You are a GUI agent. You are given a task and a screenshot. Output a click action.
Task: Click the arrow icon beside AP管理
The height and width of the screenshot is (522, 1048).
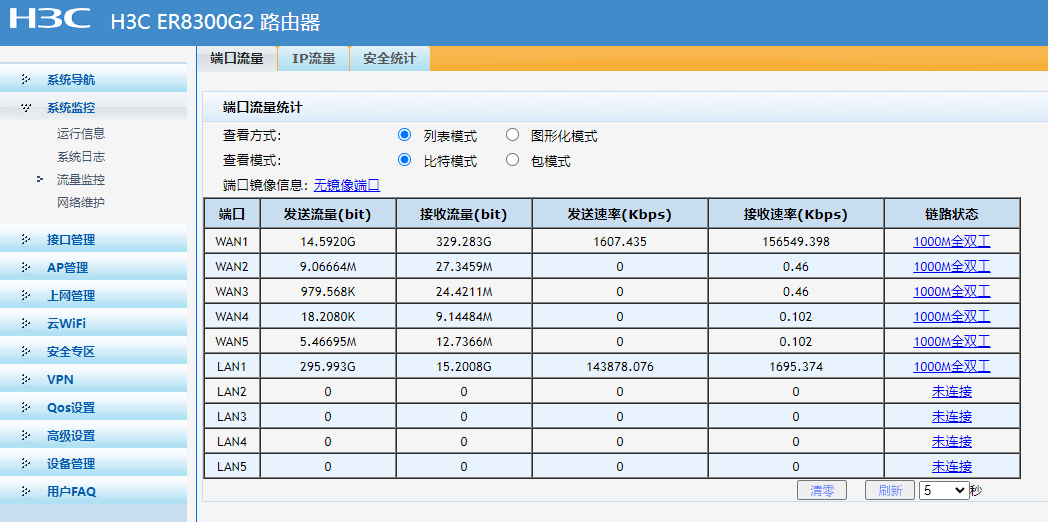(x=26, y=268)
